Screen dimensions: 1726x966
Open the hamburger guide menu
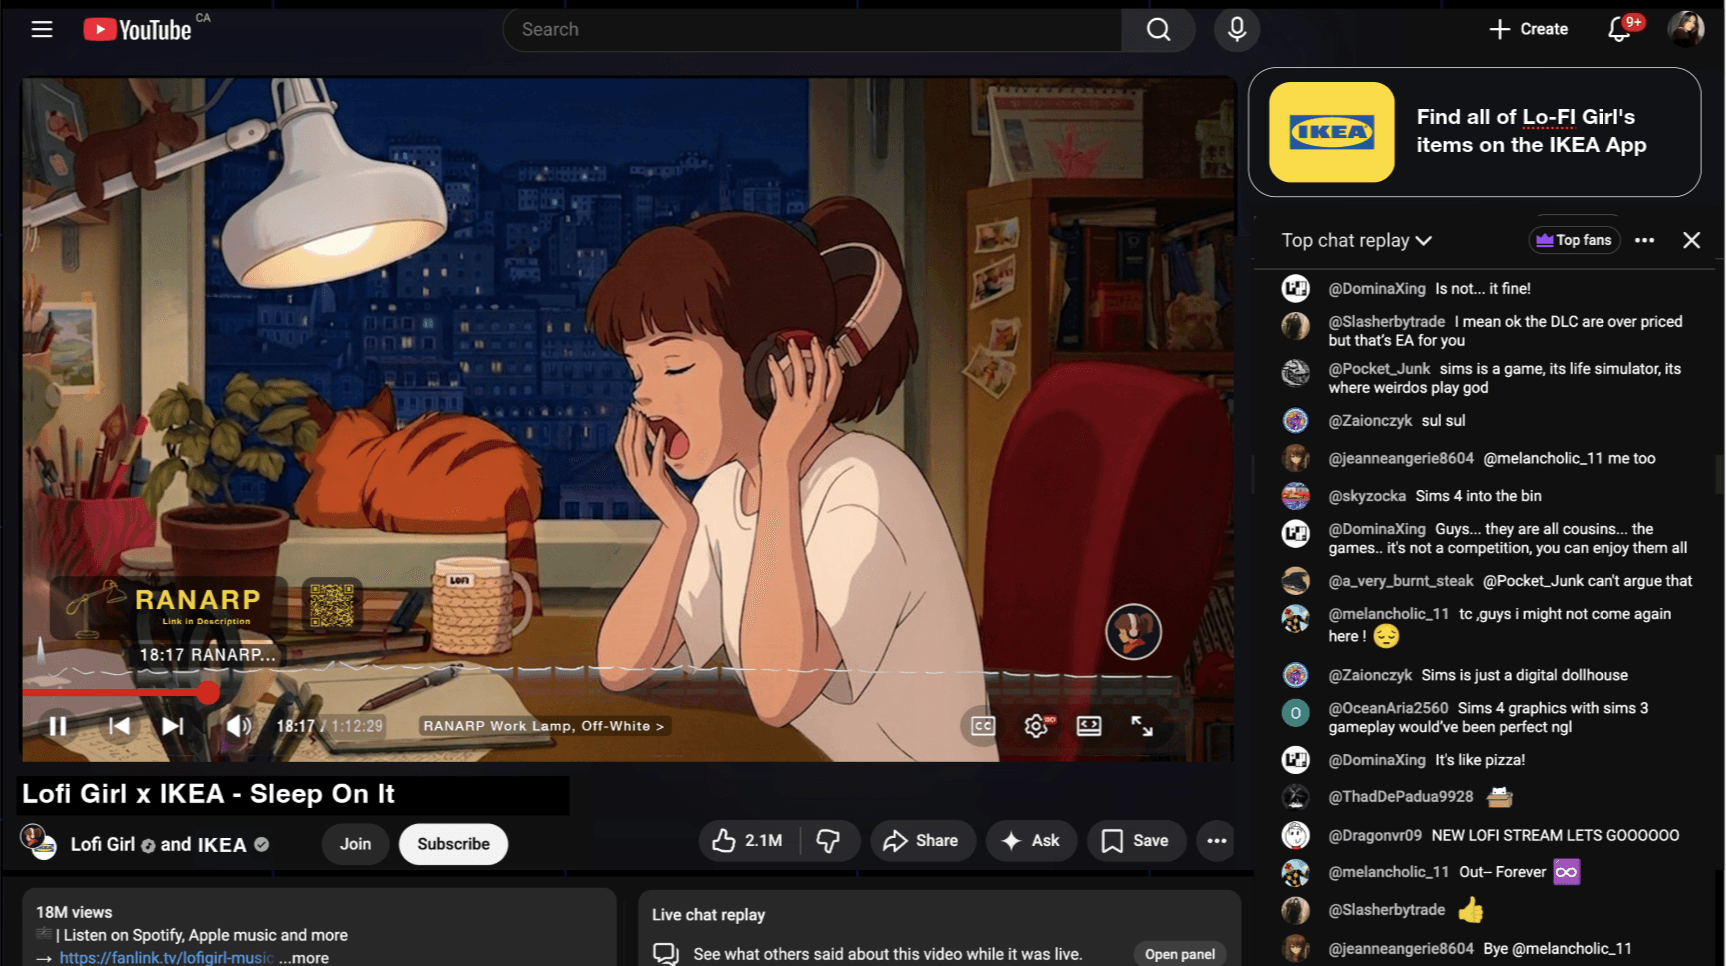42,29
